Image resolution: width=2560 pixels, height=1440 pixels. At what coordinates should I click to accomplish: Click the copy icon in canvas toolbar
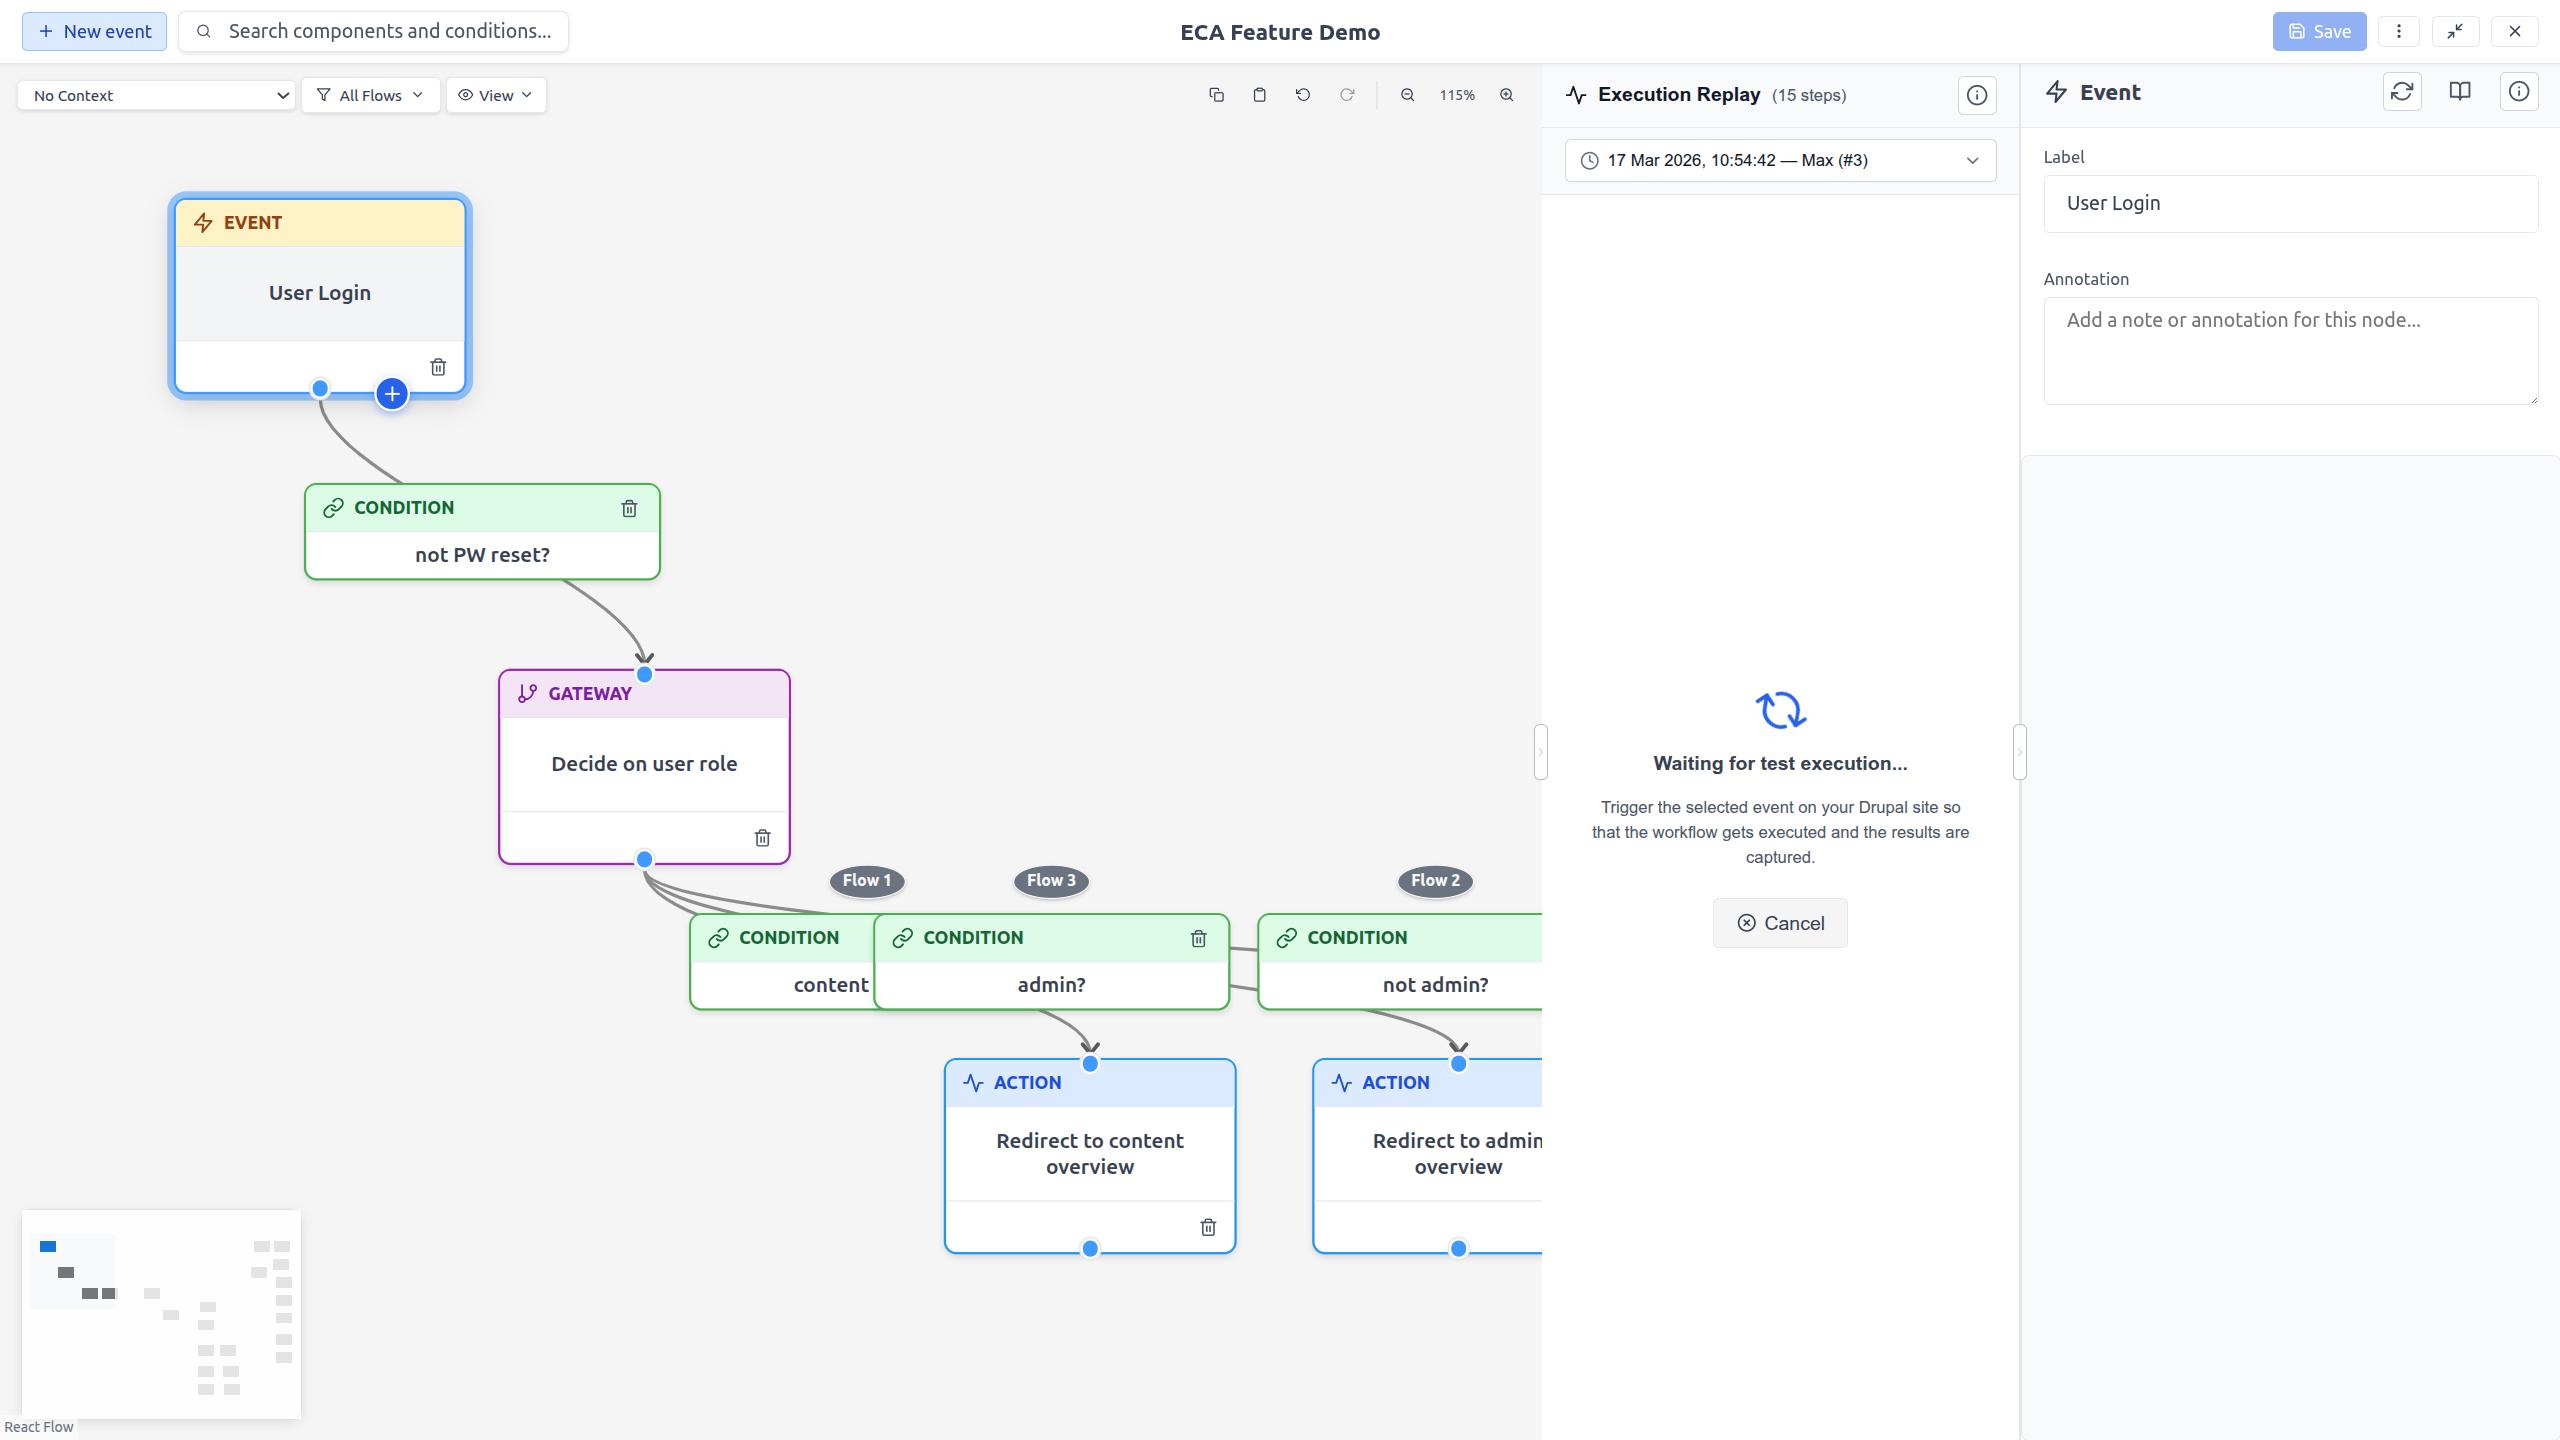click(x=1216, y=95)
